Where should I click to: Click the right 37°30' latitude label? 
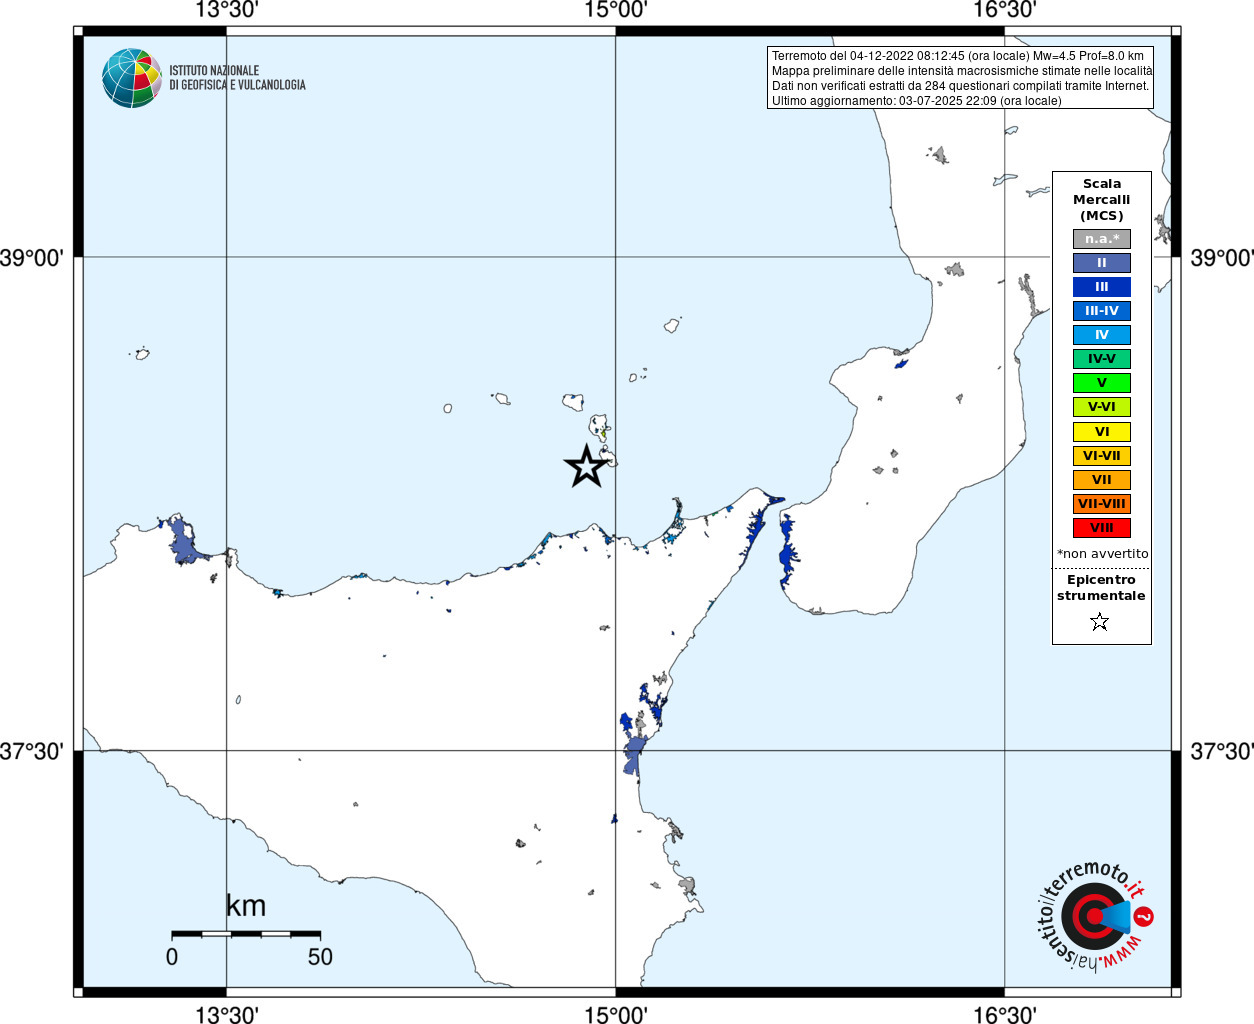coord(1221,751)
